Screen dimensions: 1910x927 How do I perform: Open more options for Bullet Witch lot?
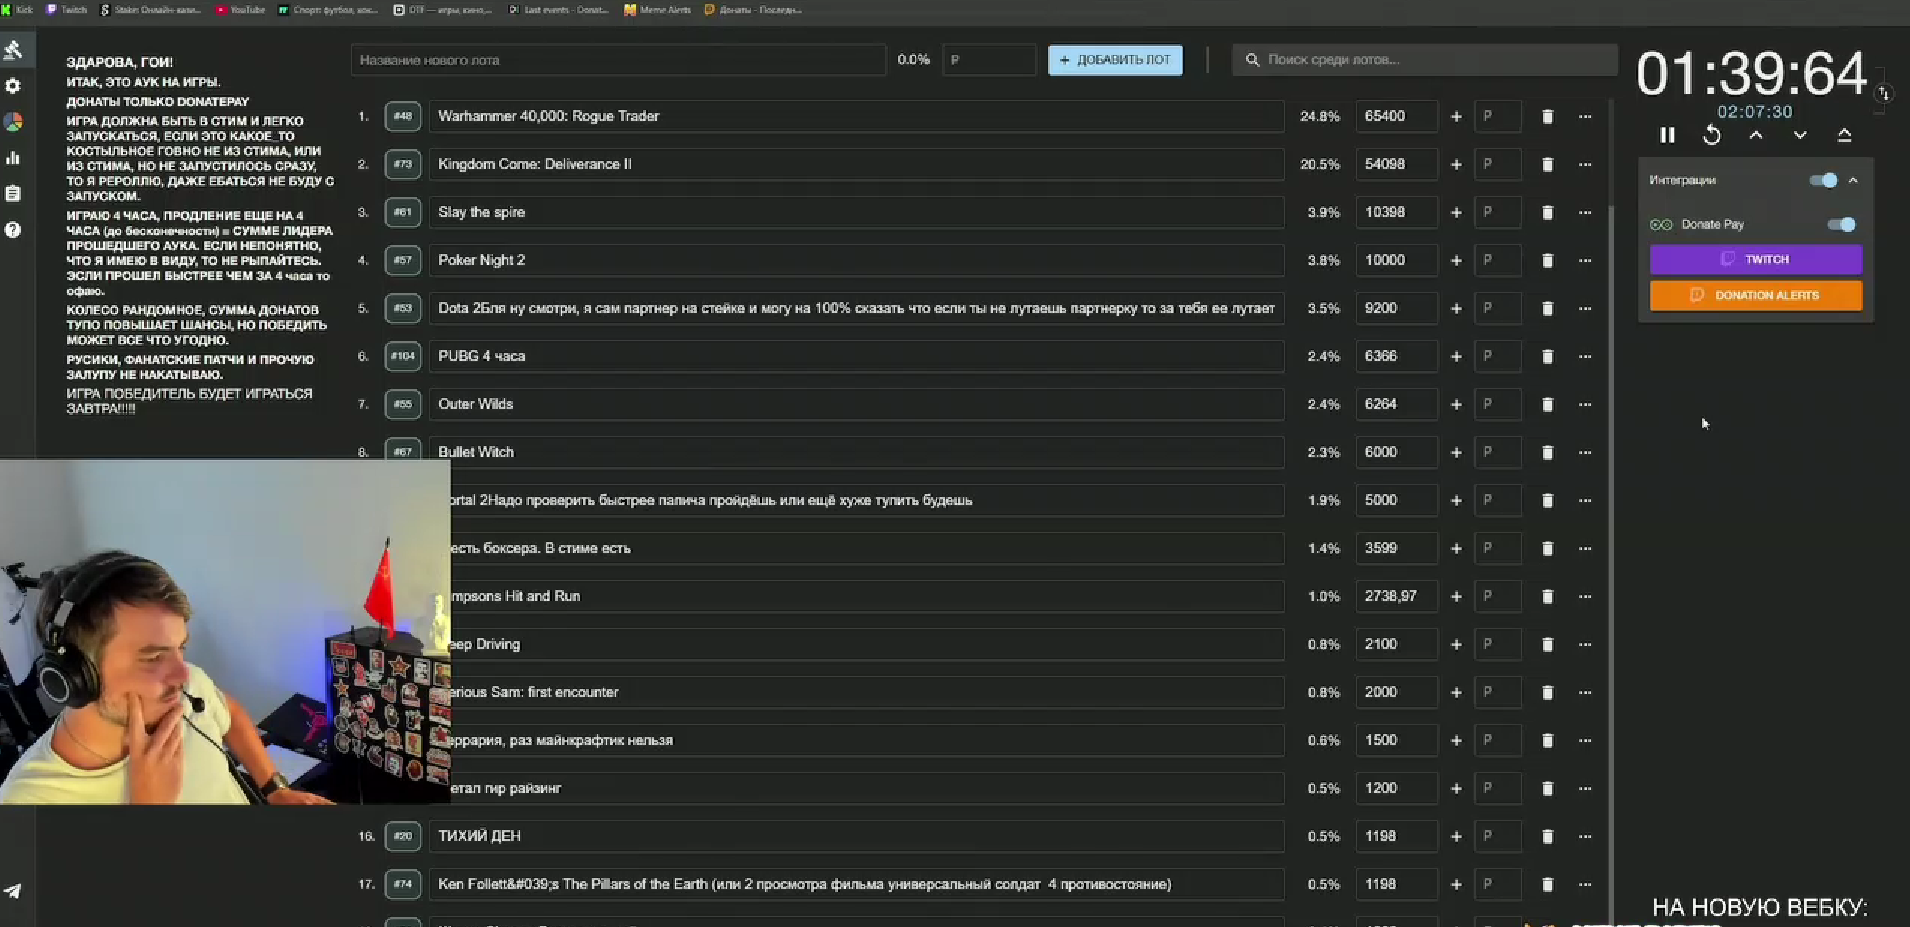click(1585, 452)
